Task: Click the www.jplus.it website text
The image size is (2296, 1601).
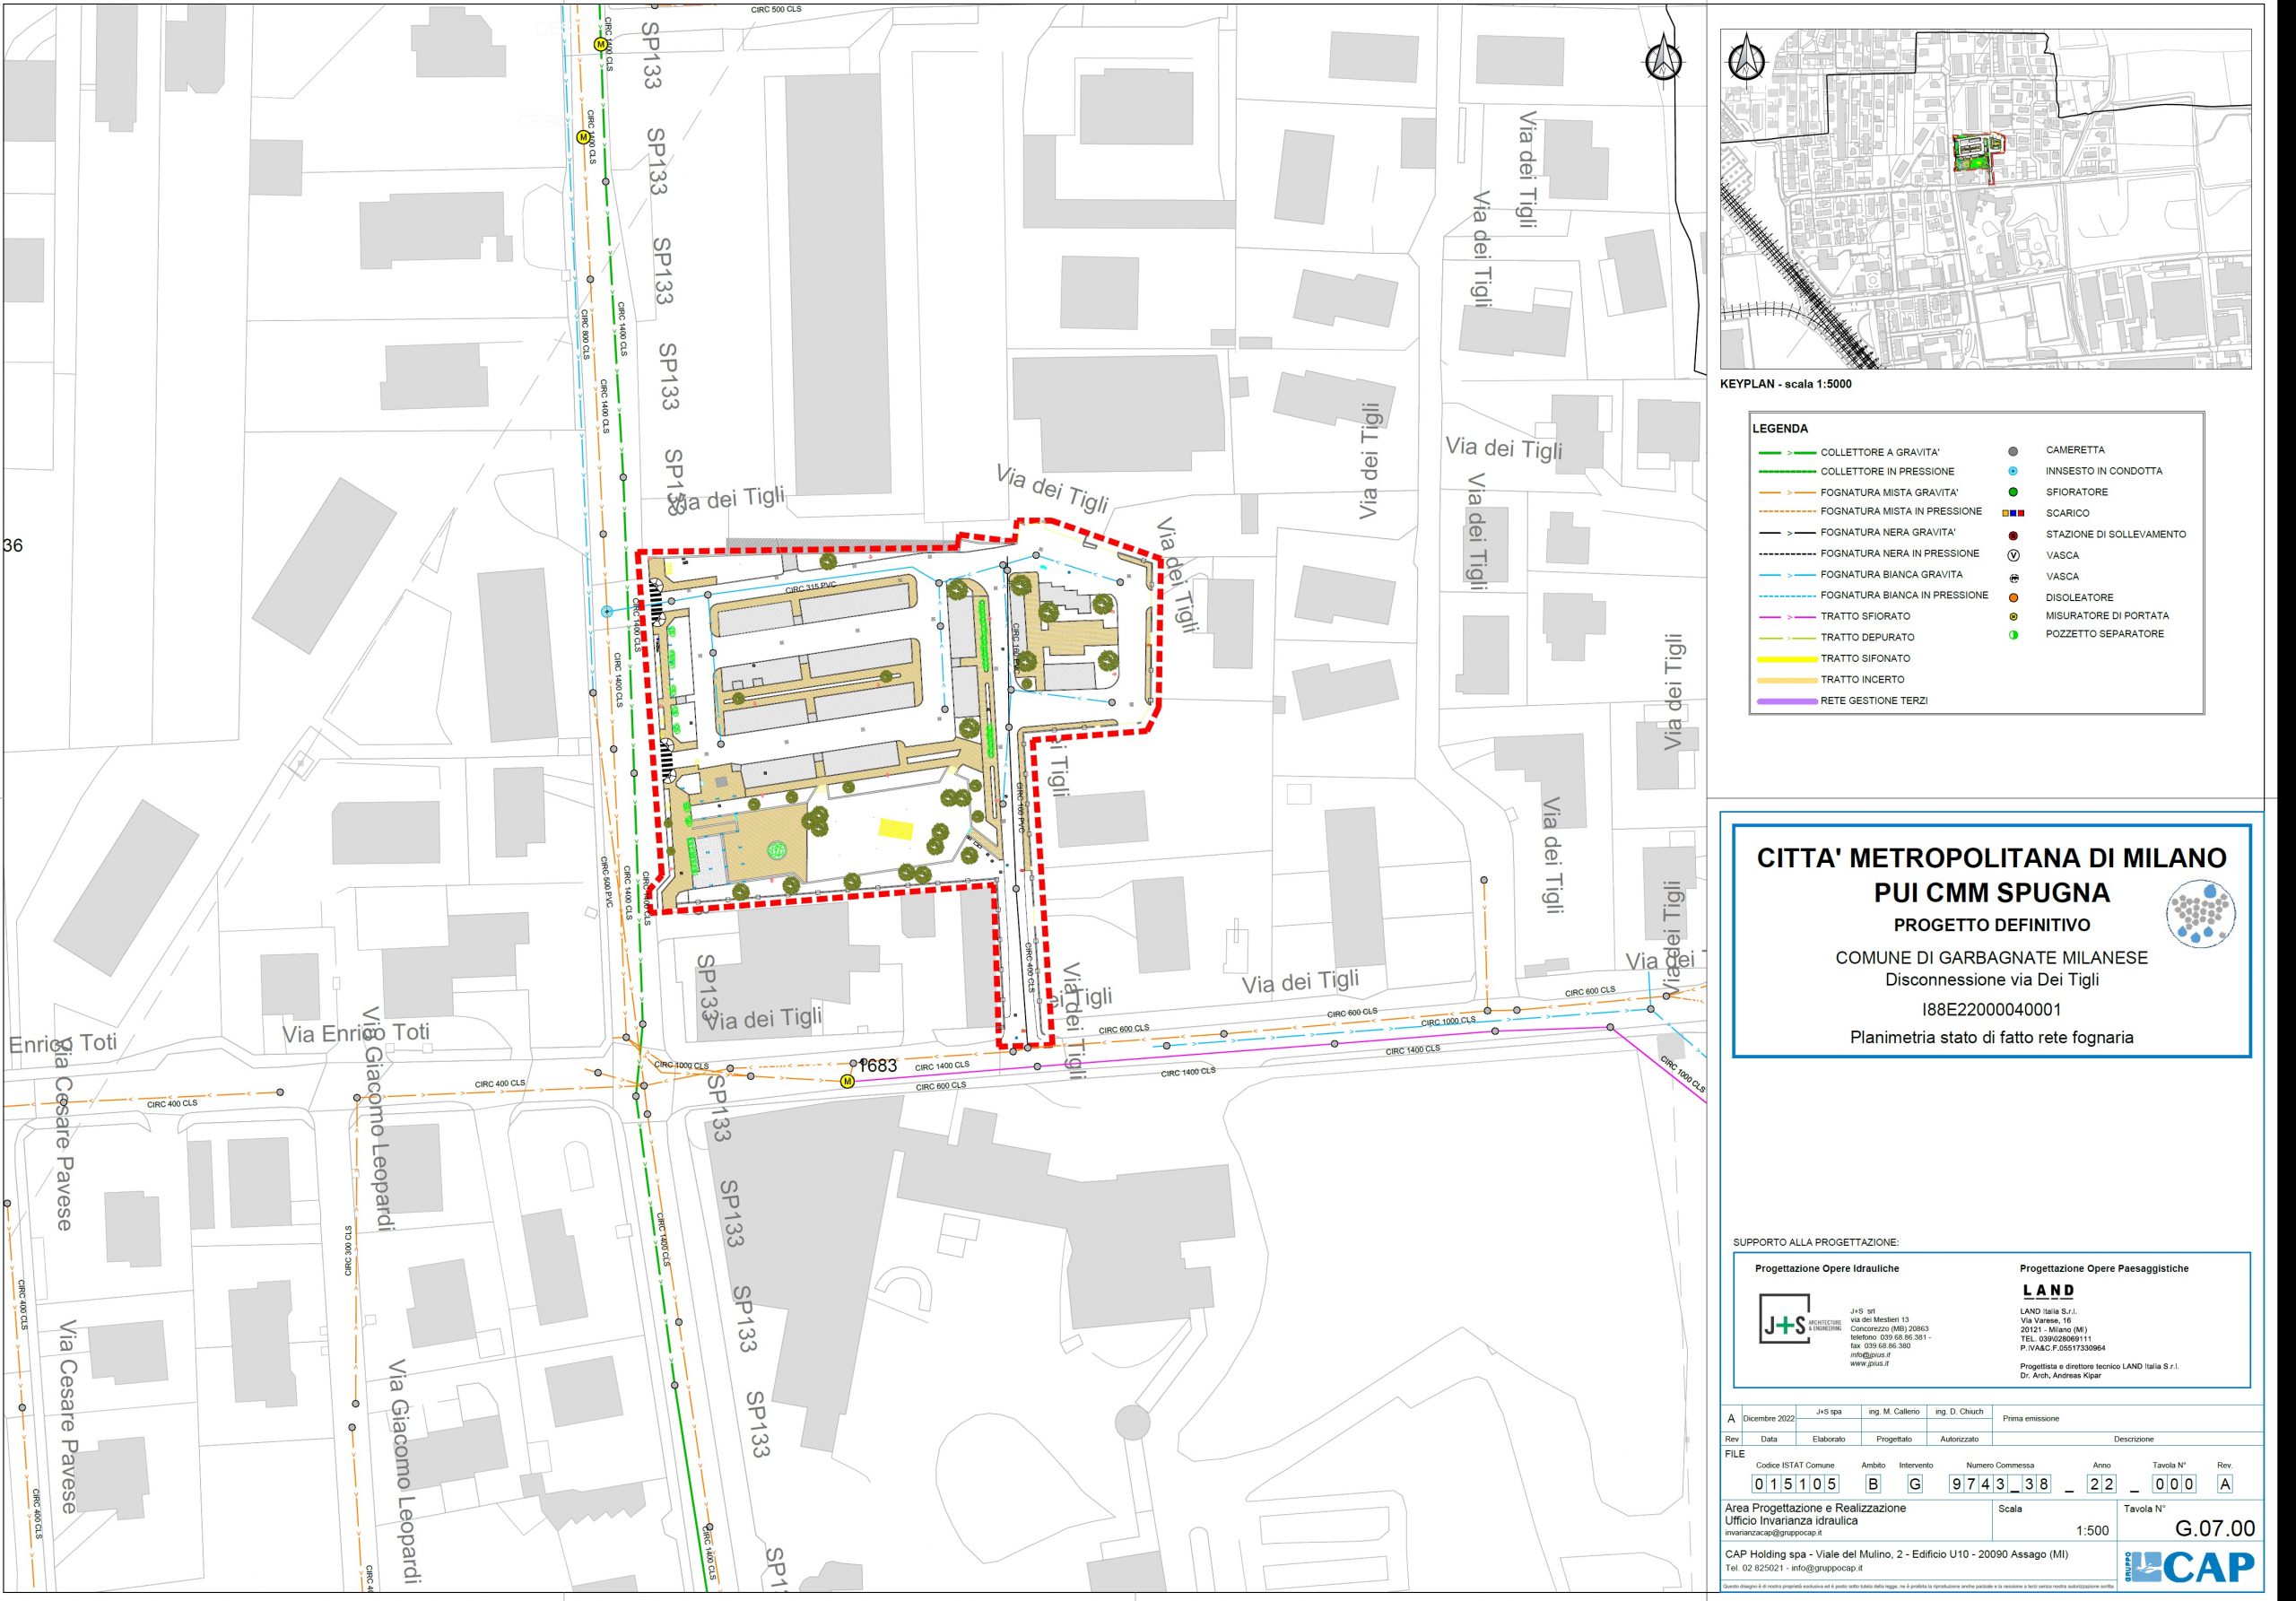Action: click(x=1869, y=1363)
